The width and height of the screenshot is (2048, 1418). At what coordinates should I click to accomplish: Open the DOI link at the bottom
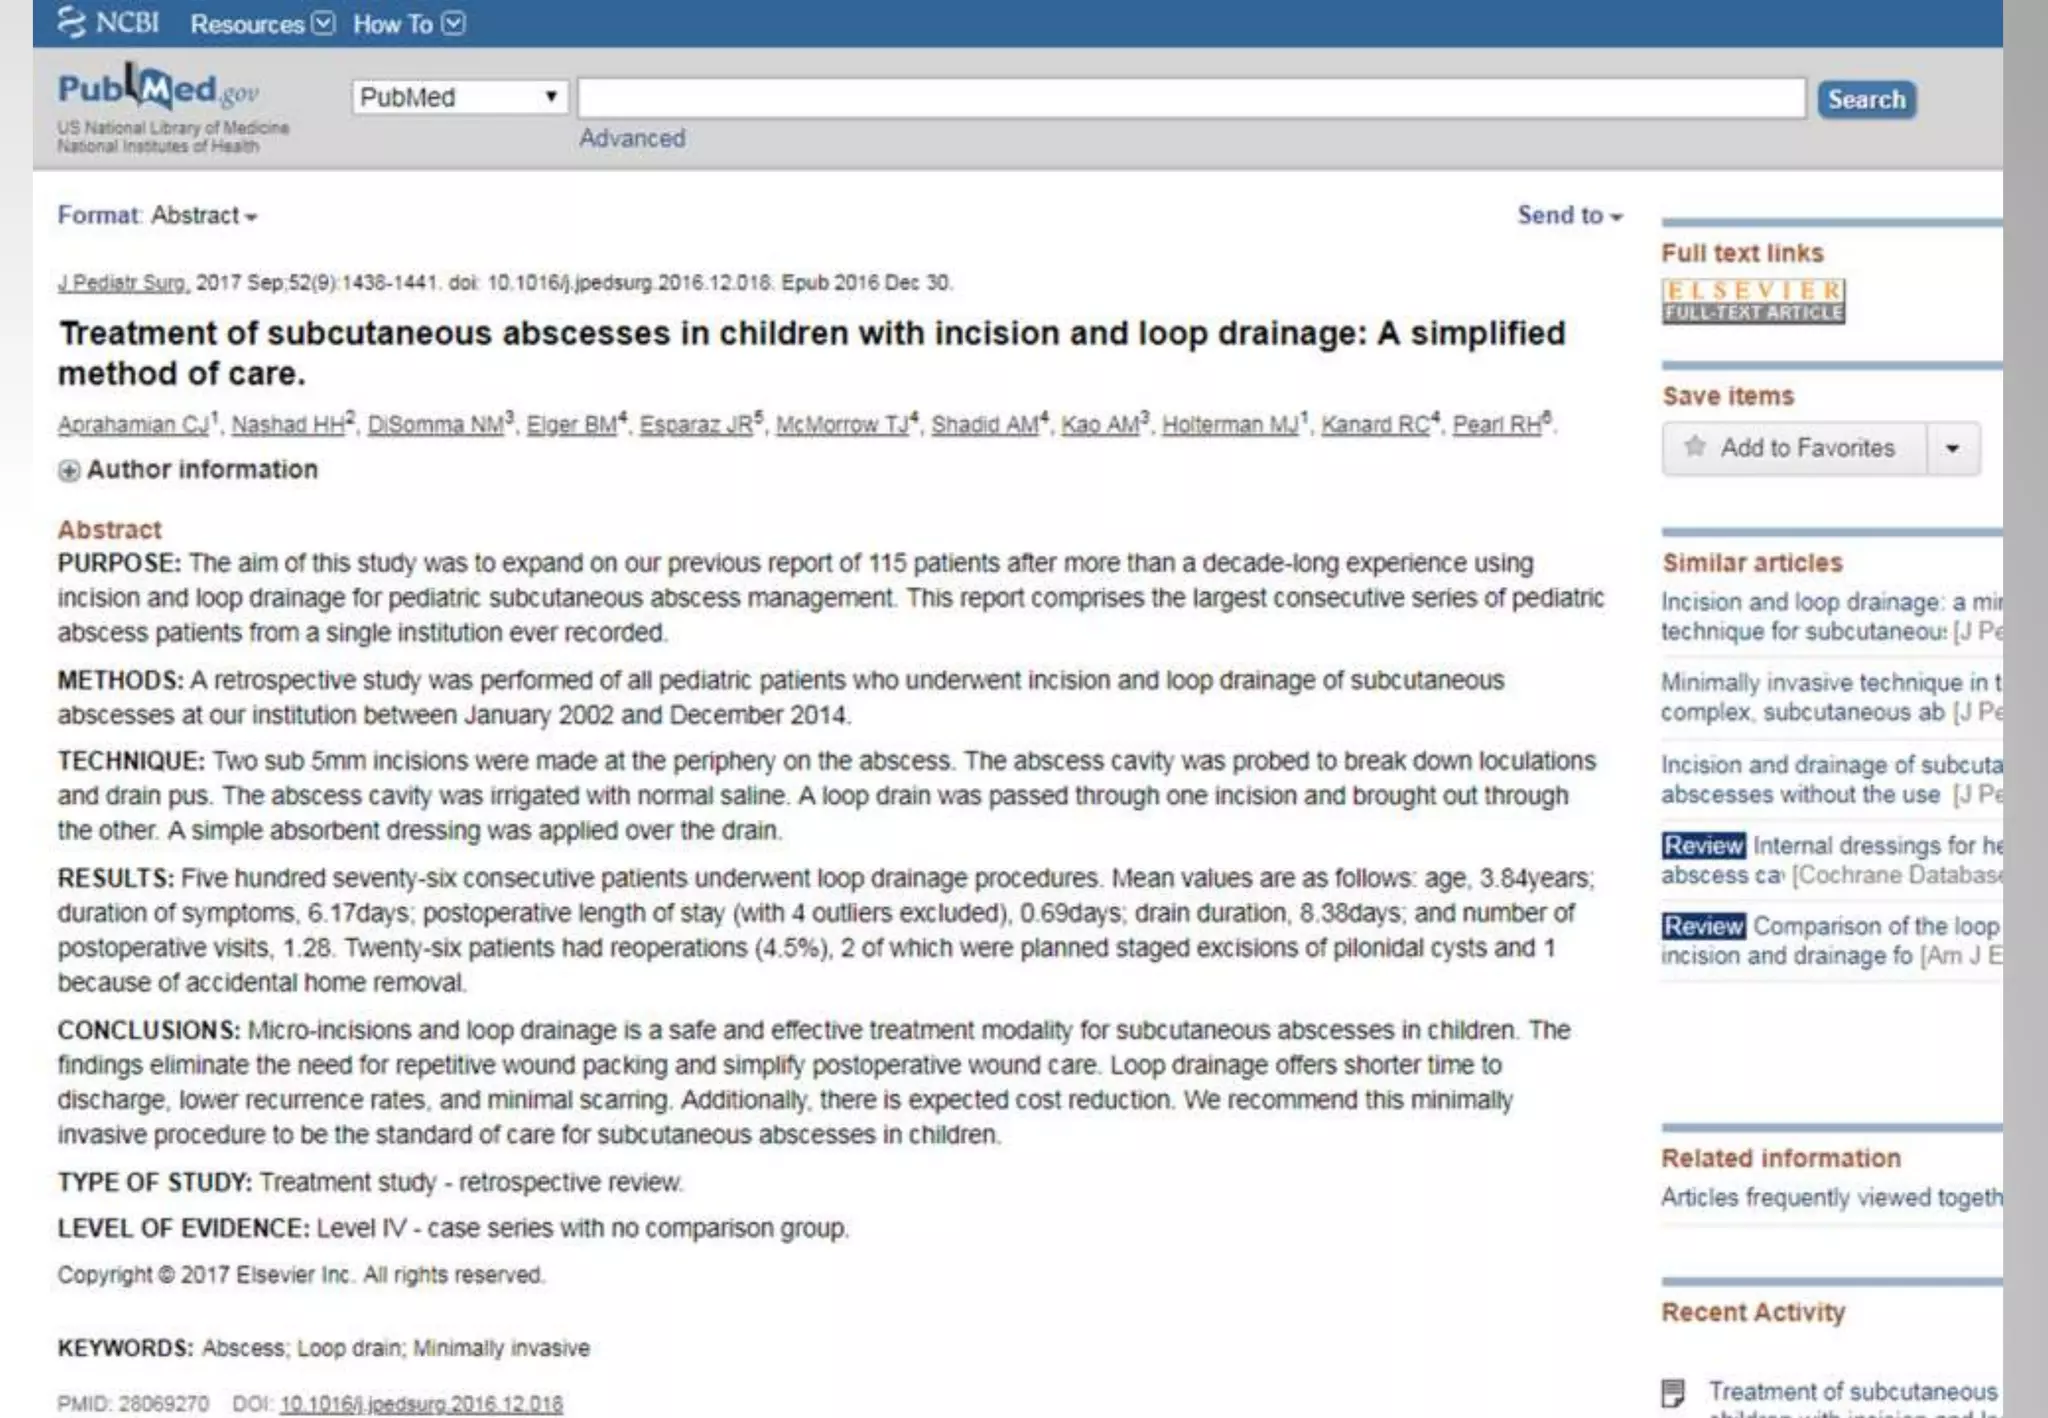[421, 1404]
